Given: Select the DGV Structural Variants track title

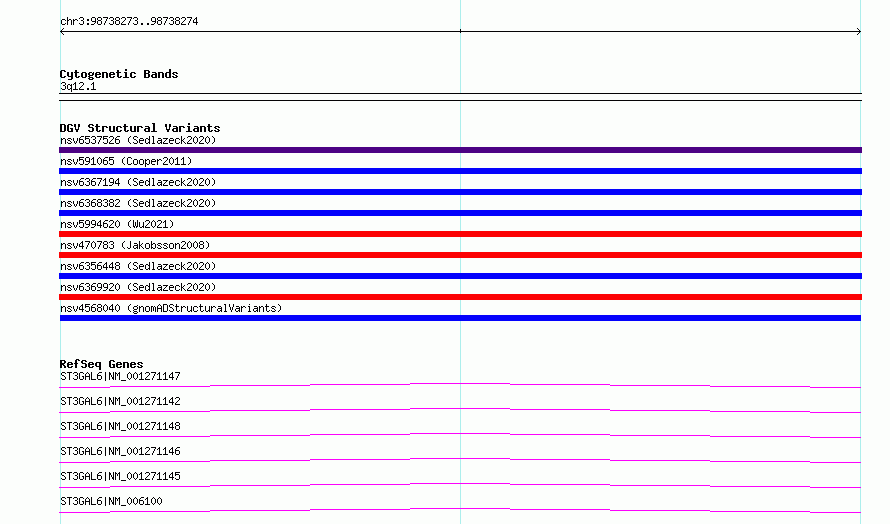Looking at the screenshot, I should tap(140, 128).
